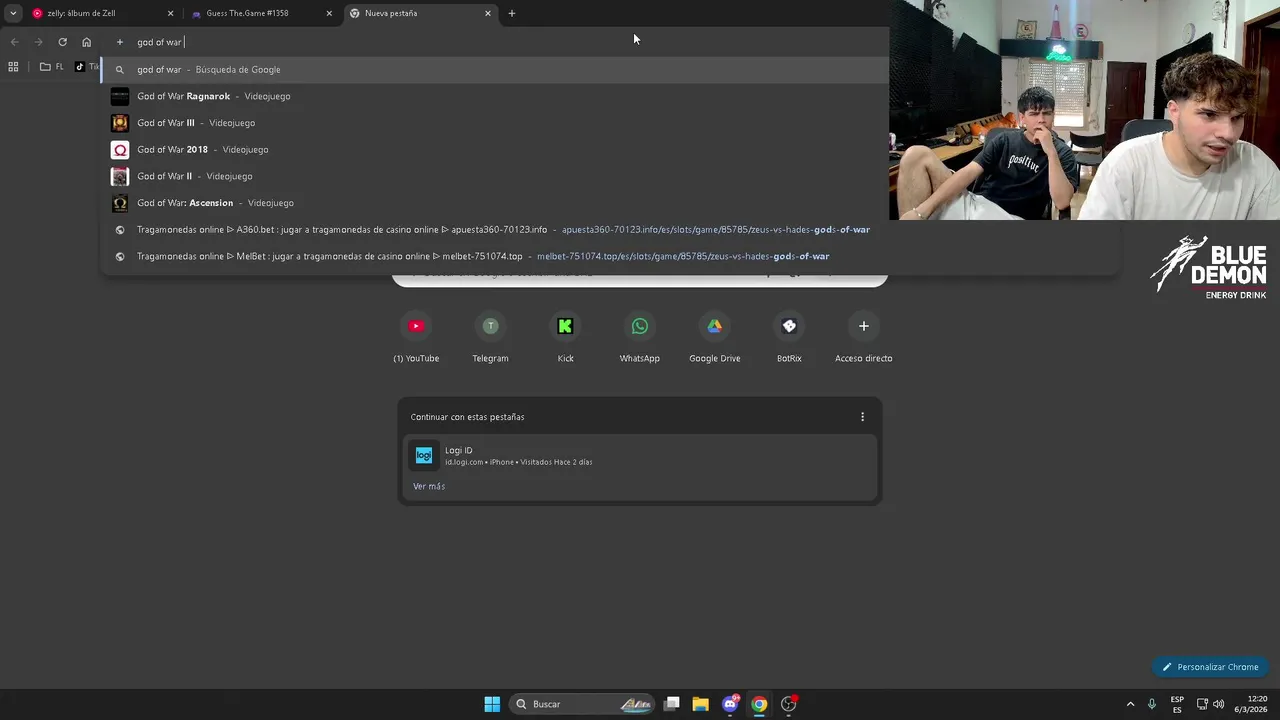Image resolution: width=1280 pixels, height=720 pixels.
Task: Click the Personalizar Chrome button
Action: click(x=1210, y=667)
